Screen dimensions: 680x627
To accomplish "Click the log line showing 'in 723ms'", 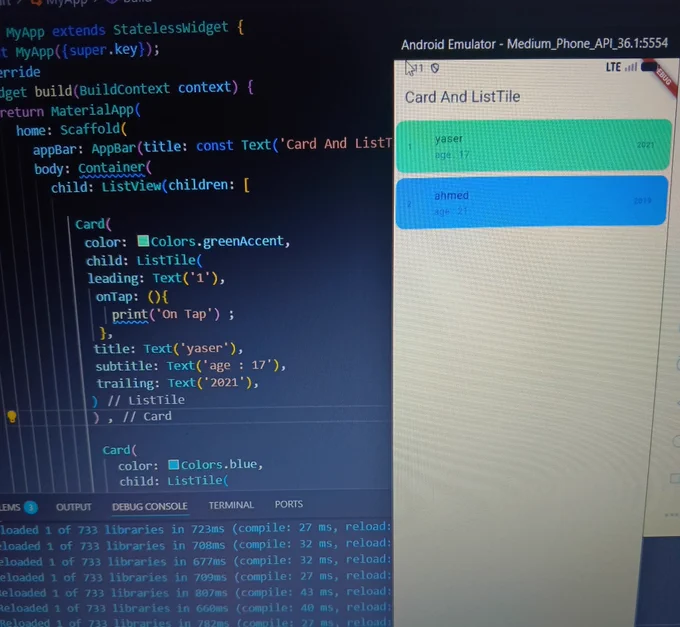I will tap(196, 529).
